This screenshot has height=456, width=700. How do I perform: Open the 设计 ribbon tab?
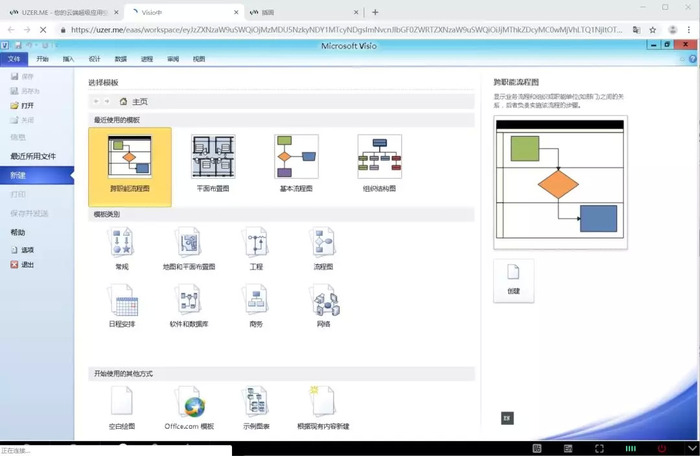pyautogui.click(x=95, y=59)
